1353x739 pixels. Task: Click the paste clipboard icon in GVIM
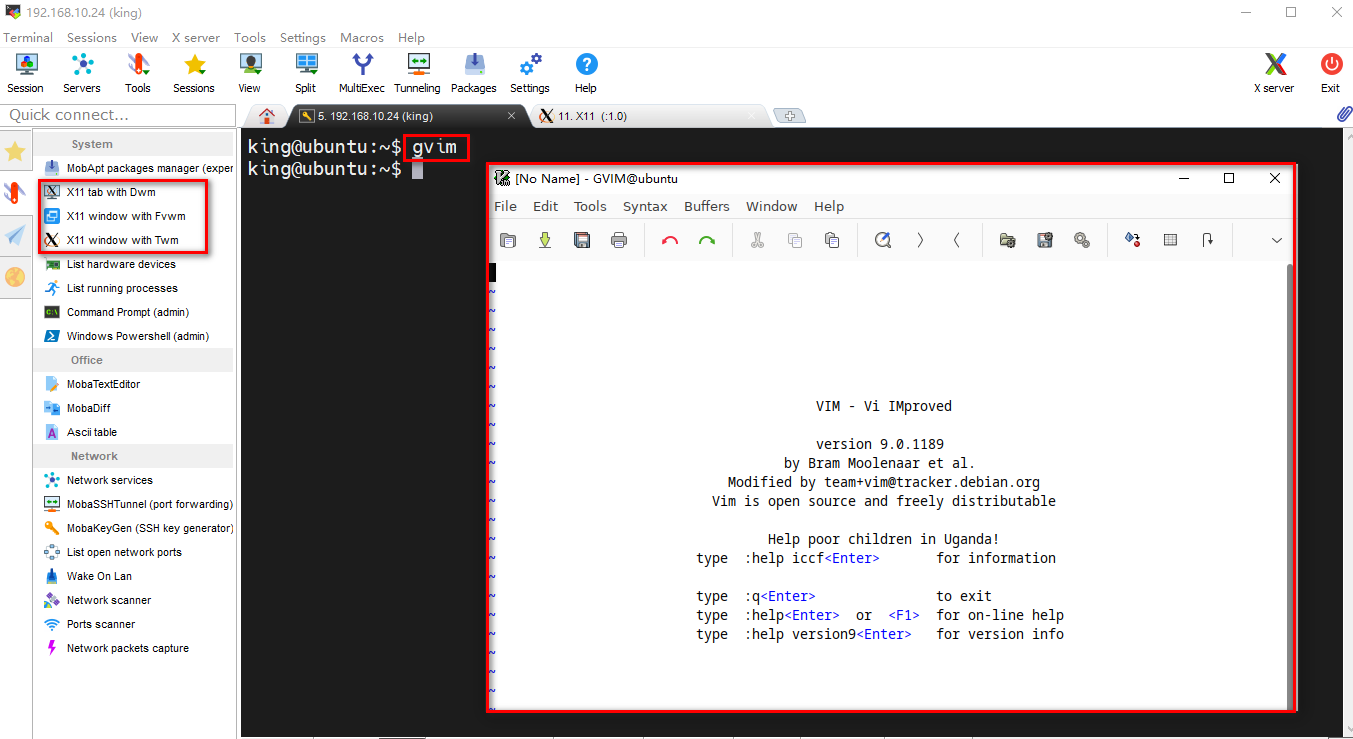[832, 240]
